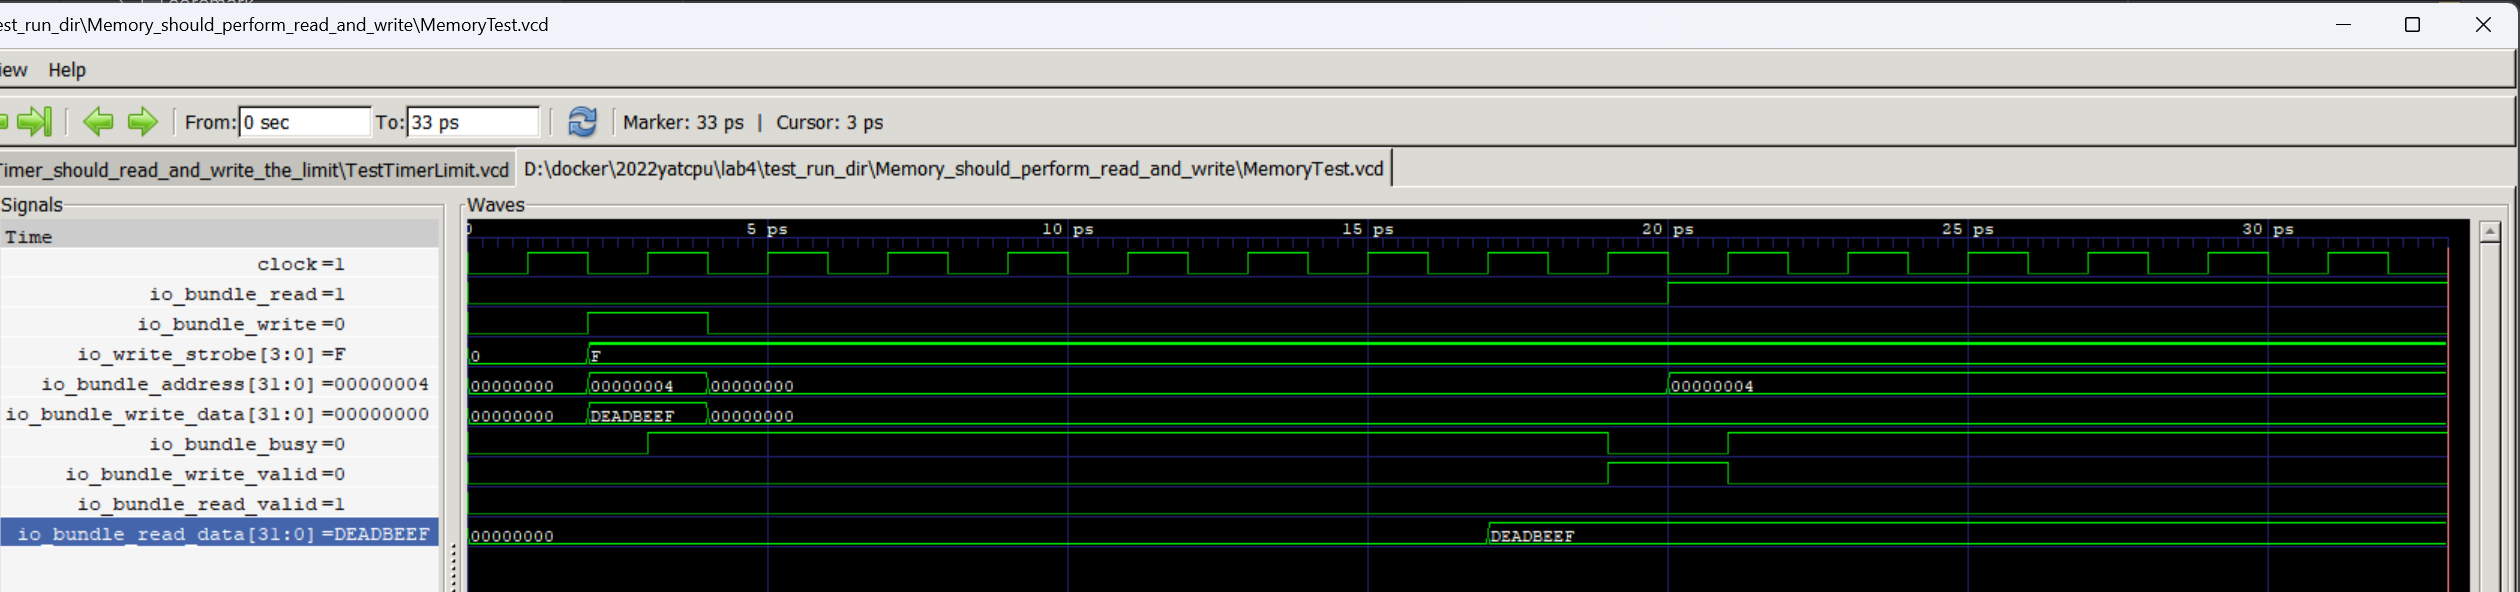Image resolution: width=2520 pixels, height=592 pixels.
Task: Click the Time header in Signals panel
Action: pos(28,237)
